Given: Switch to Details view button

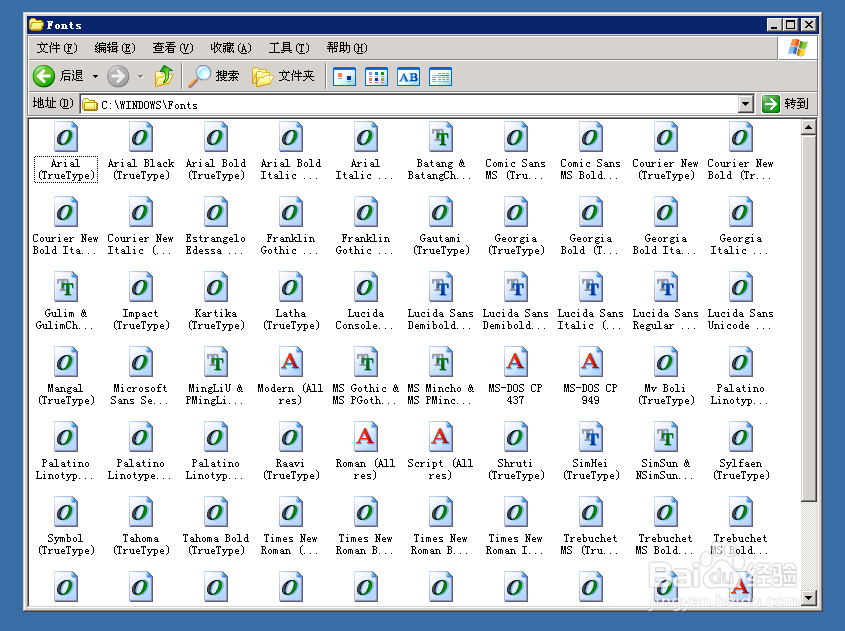Looking at the screenshot, I should tap(440, 77).
